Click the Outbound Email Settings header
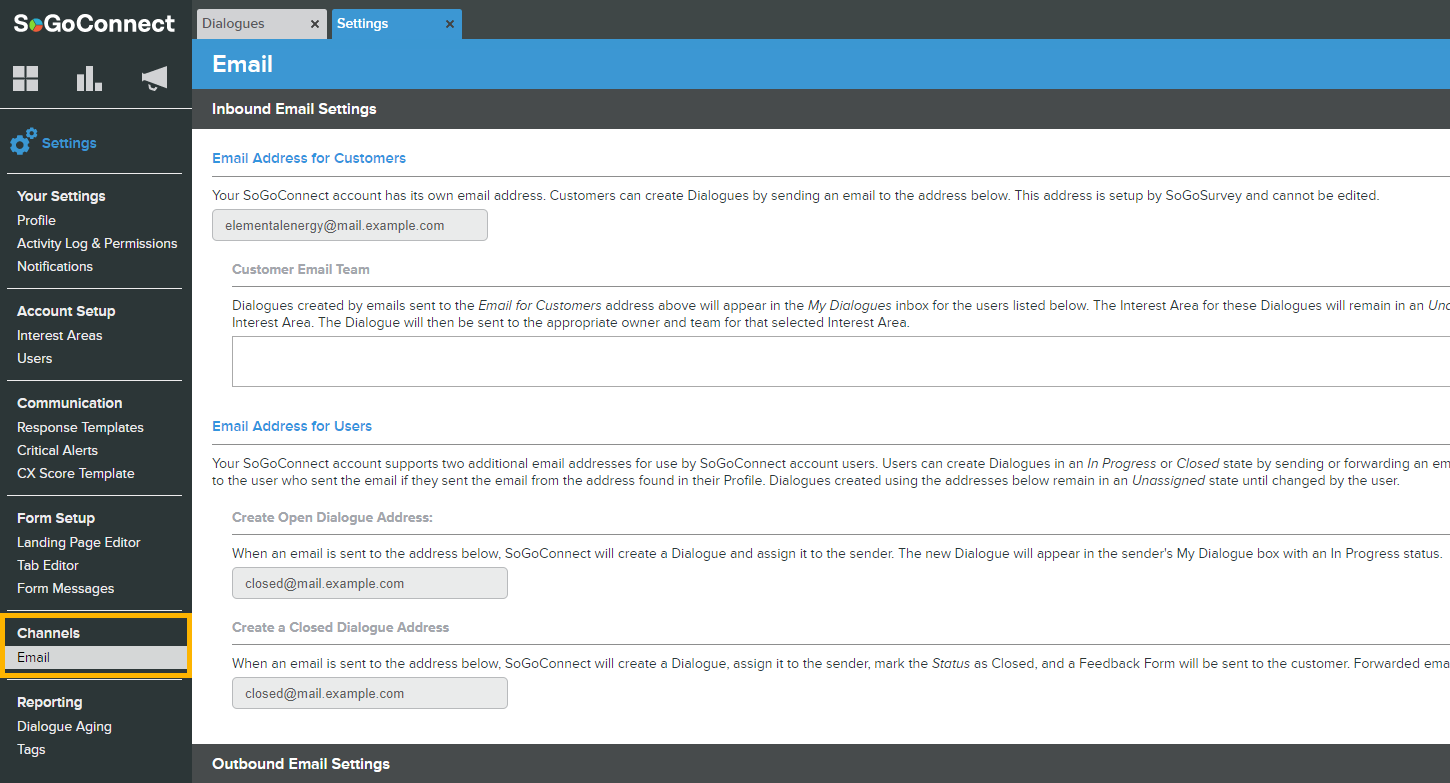The image size is (1450, 783). (x=301, y=763)
